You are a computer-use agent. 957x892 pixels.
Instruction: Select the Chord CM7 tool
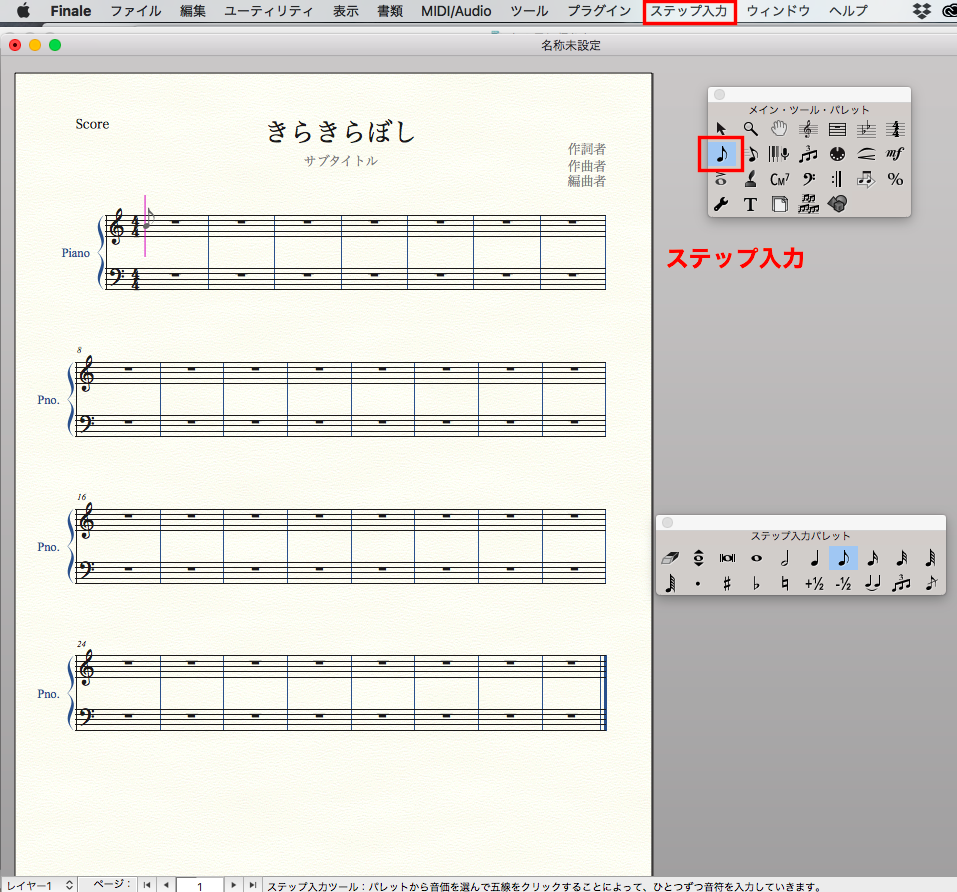coord(779,179)
